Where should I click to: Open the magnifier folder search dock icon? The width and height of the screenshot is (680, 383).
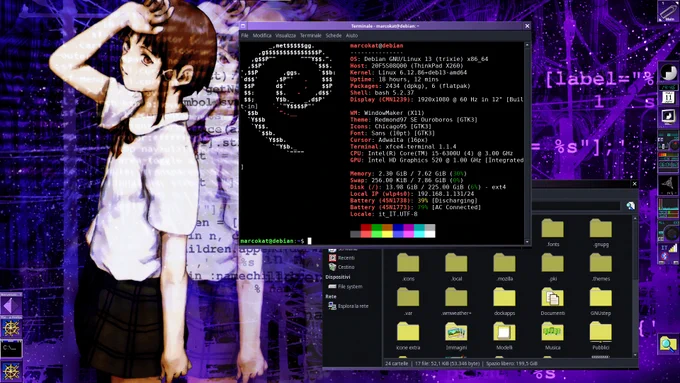(668, 344)
